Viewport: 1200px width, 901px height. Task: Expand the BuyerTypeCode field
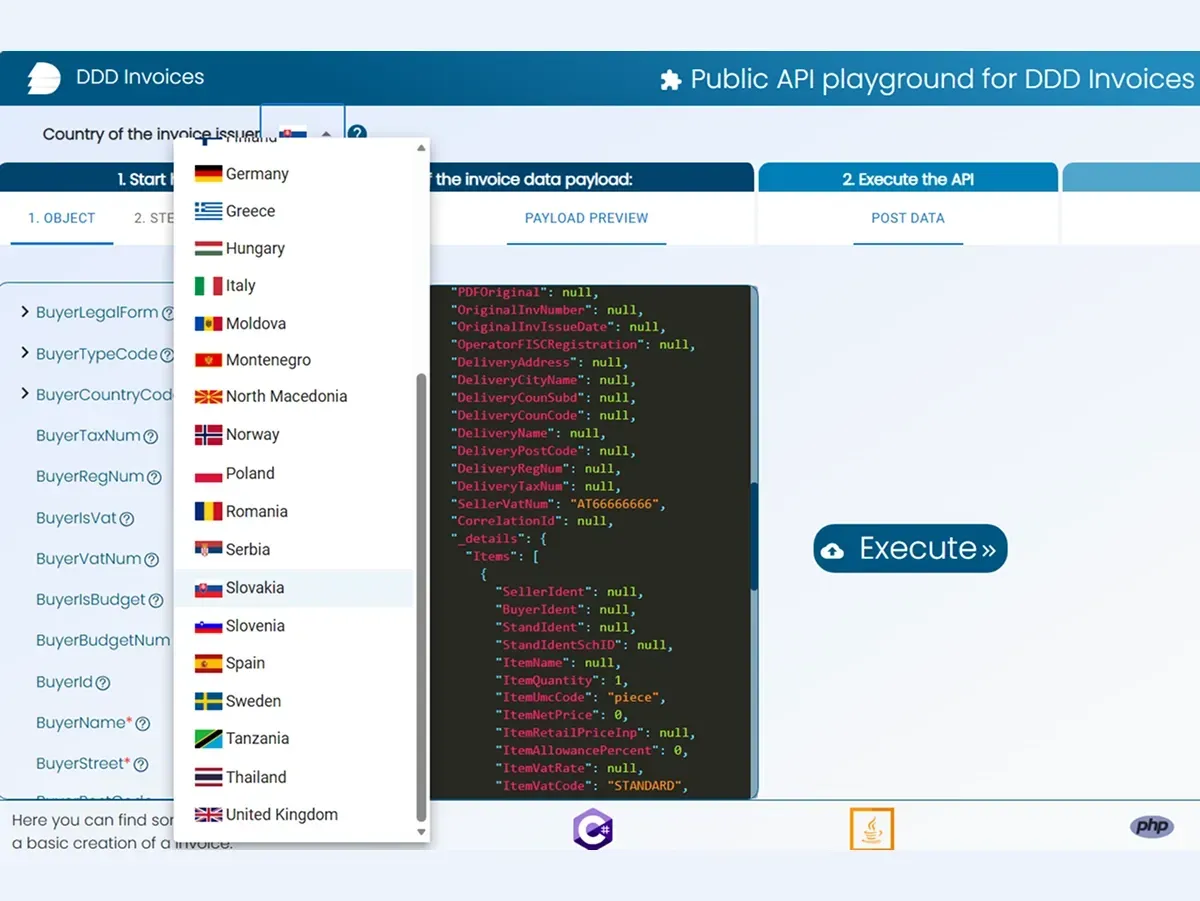[x=25, y=354]
